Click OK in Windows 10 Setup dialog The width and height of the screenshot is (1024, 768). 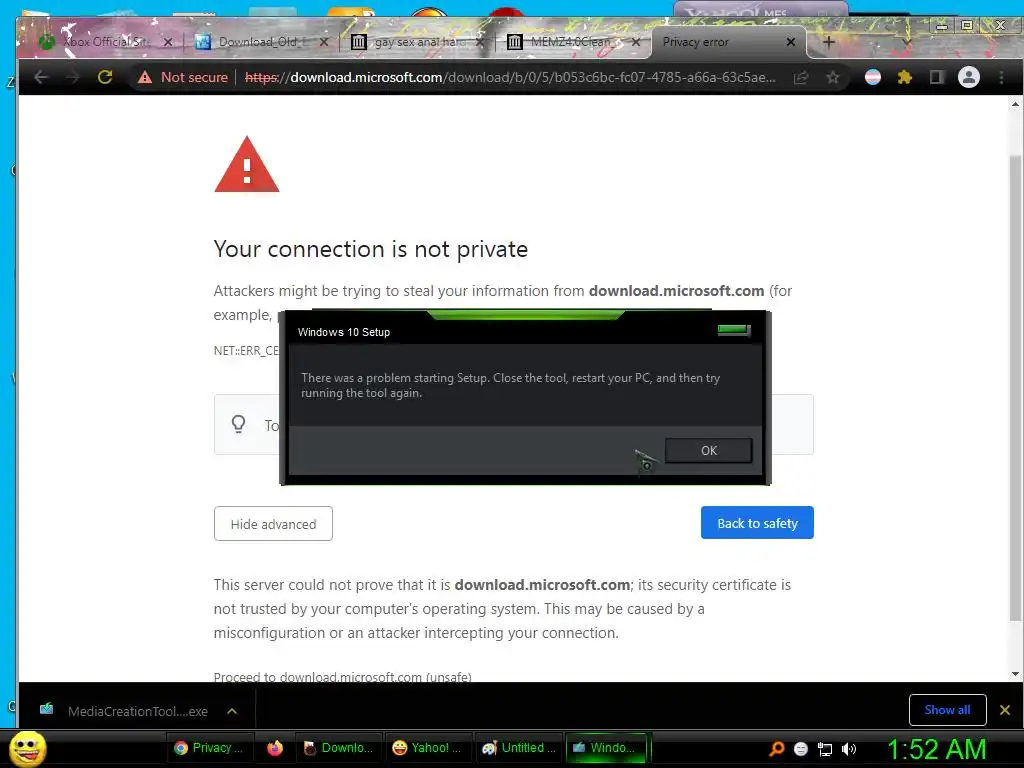(x=709, y=451)
